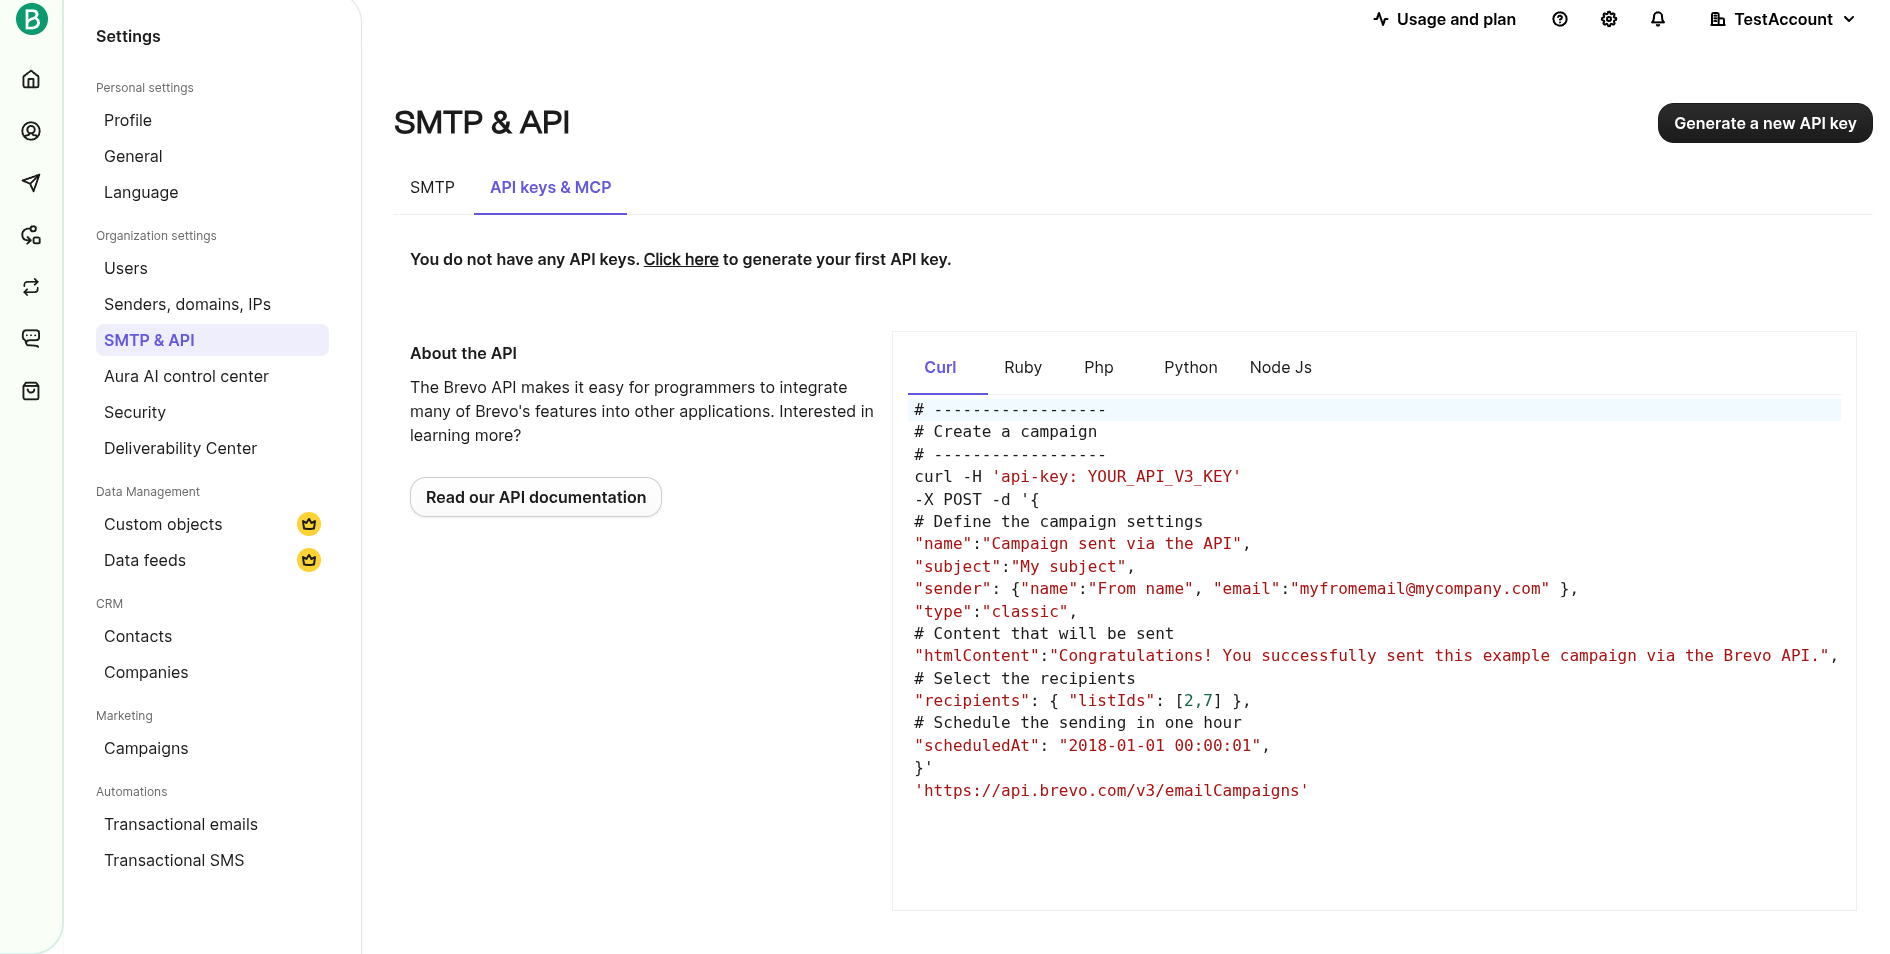This screenshot has width=1890, height=954.
Task: Switch to the SMTP tab
Action: coord(432,187)
